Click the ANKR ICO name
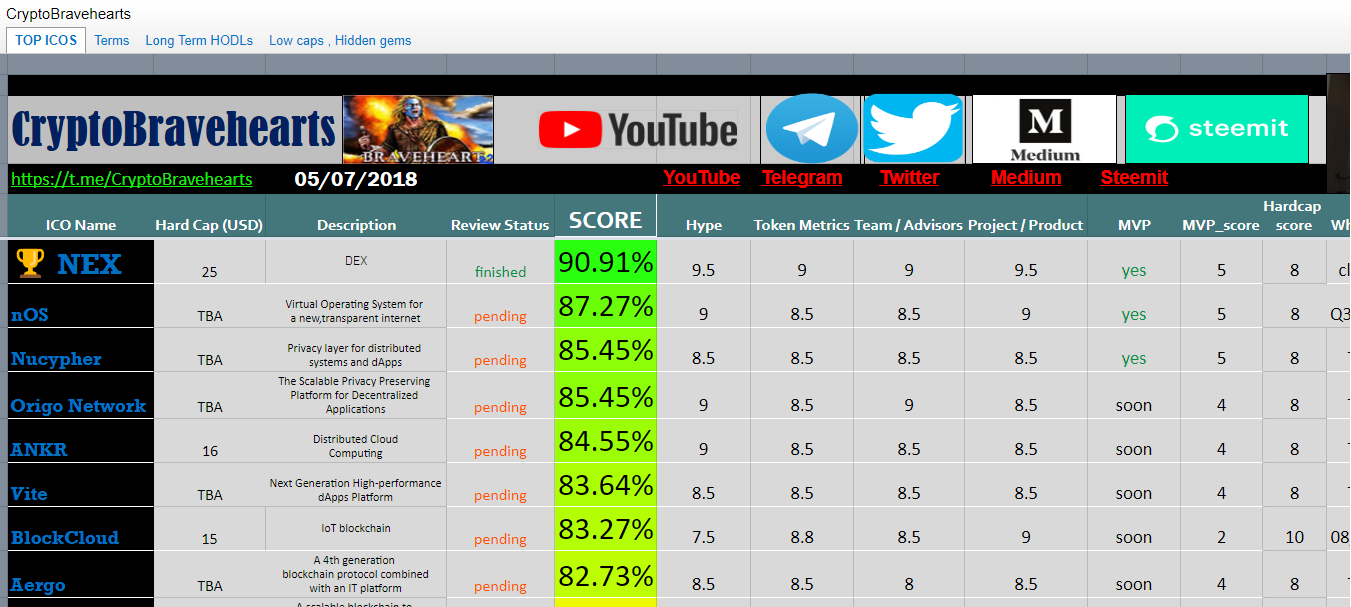 [39, 450]
